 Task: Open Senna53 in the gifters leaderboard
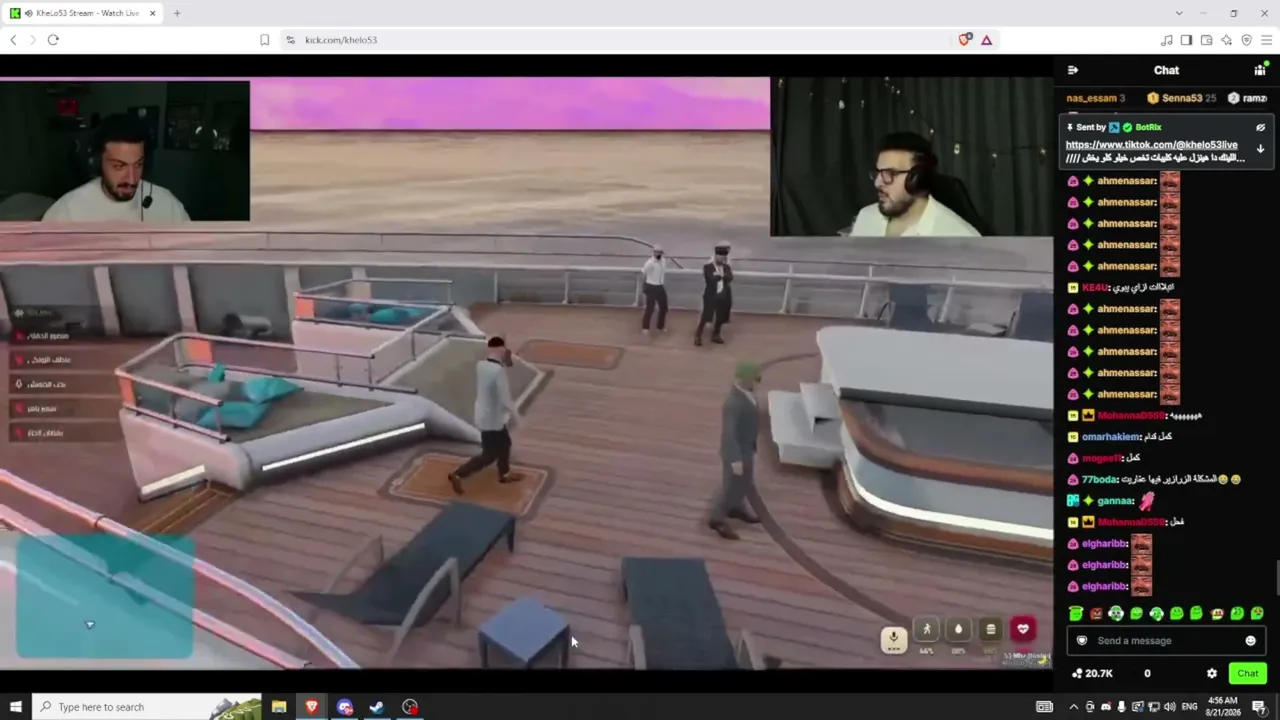(x=1182, y=98)
